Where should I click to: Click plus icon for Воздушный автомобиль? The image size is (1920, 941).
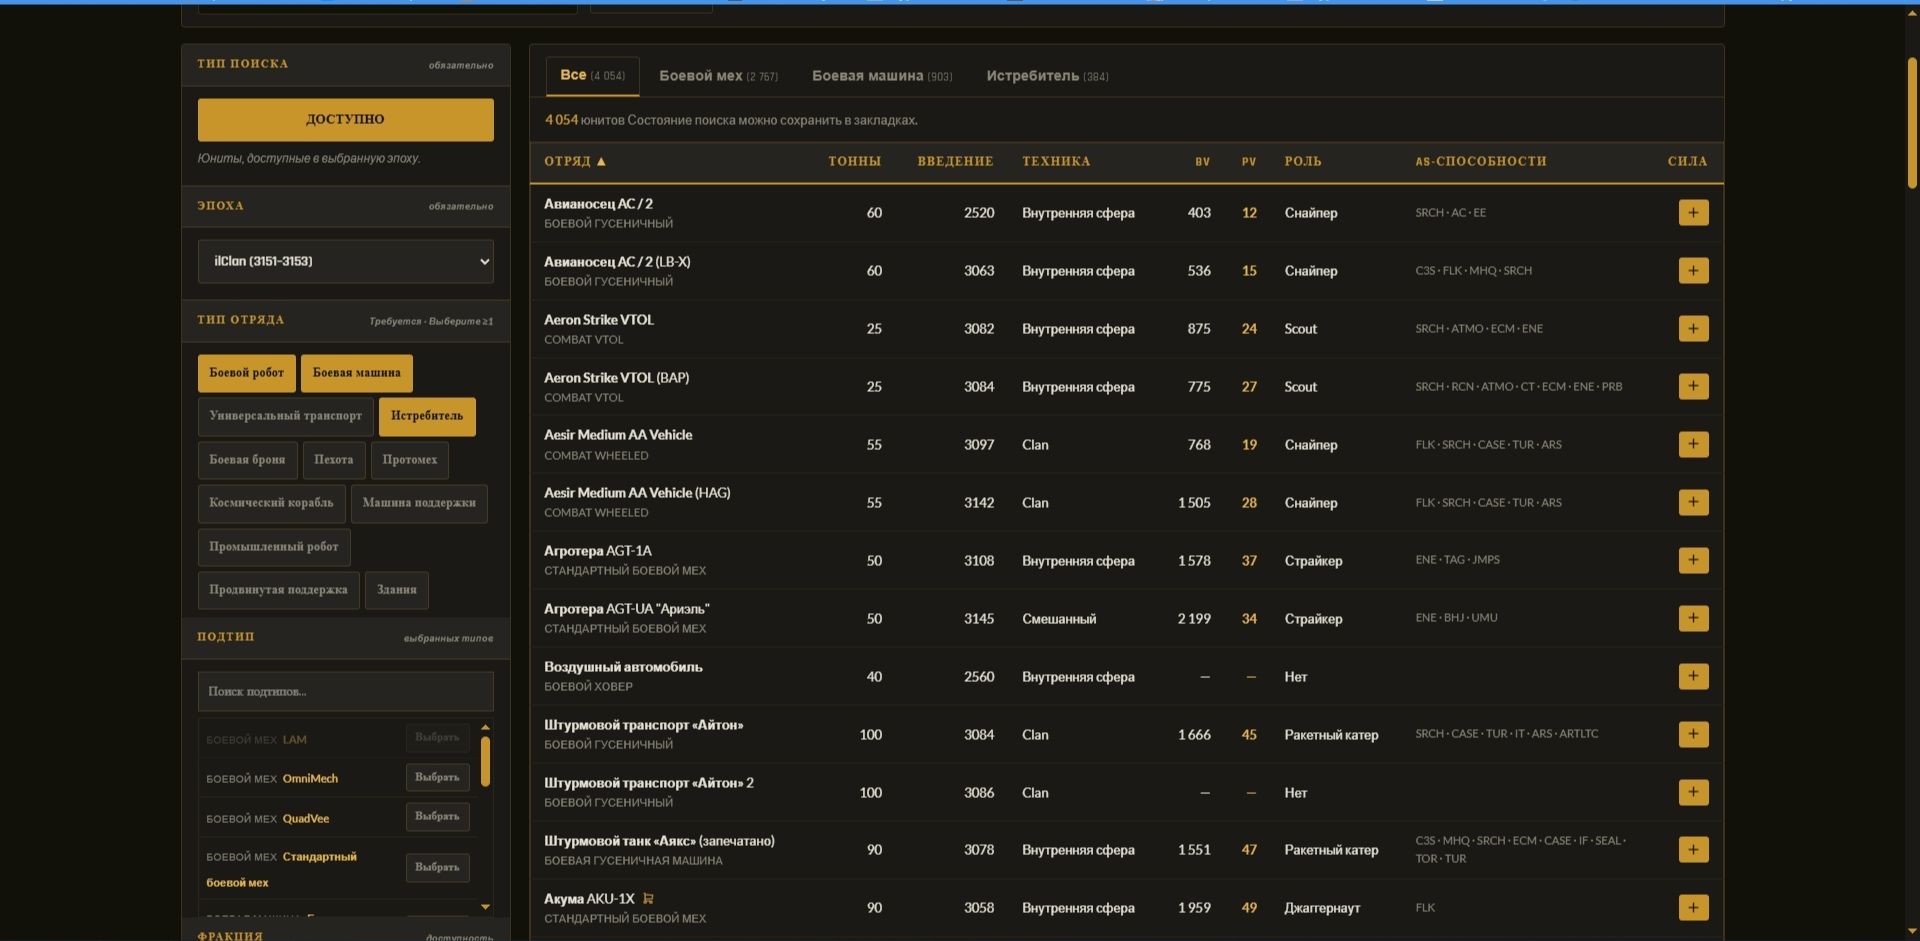pos(1693,676)
